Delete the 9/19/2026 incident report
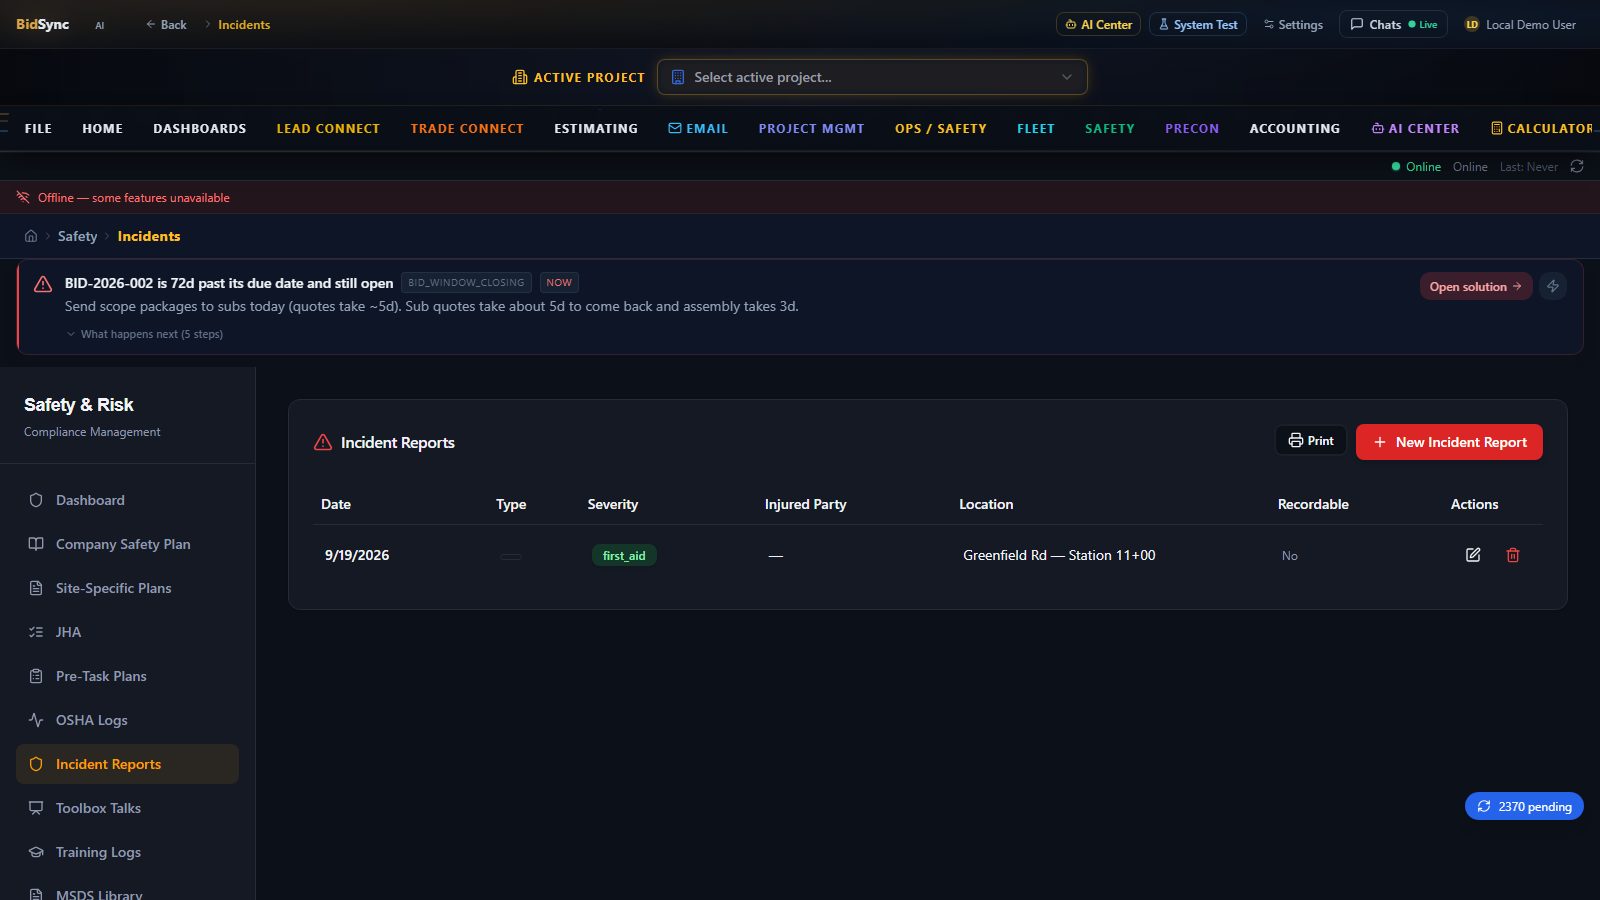Screen dimensions: 1600x900 [x=1513, y=555]
